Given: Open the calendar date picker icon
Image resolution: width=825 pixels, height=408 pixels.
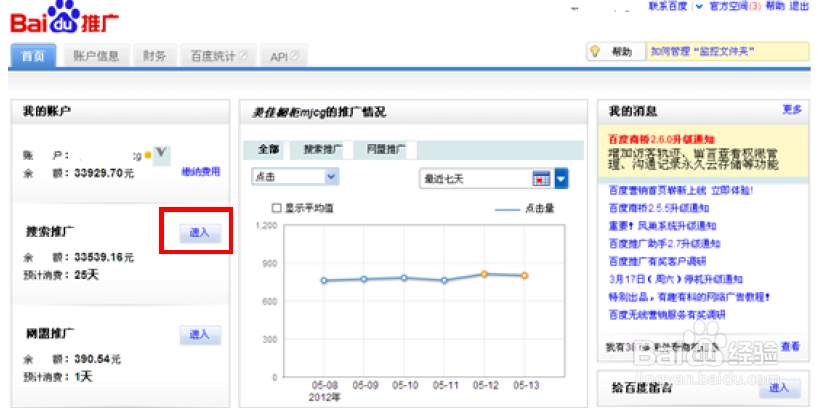Looking at the screenshot, I should click(540, 179).
